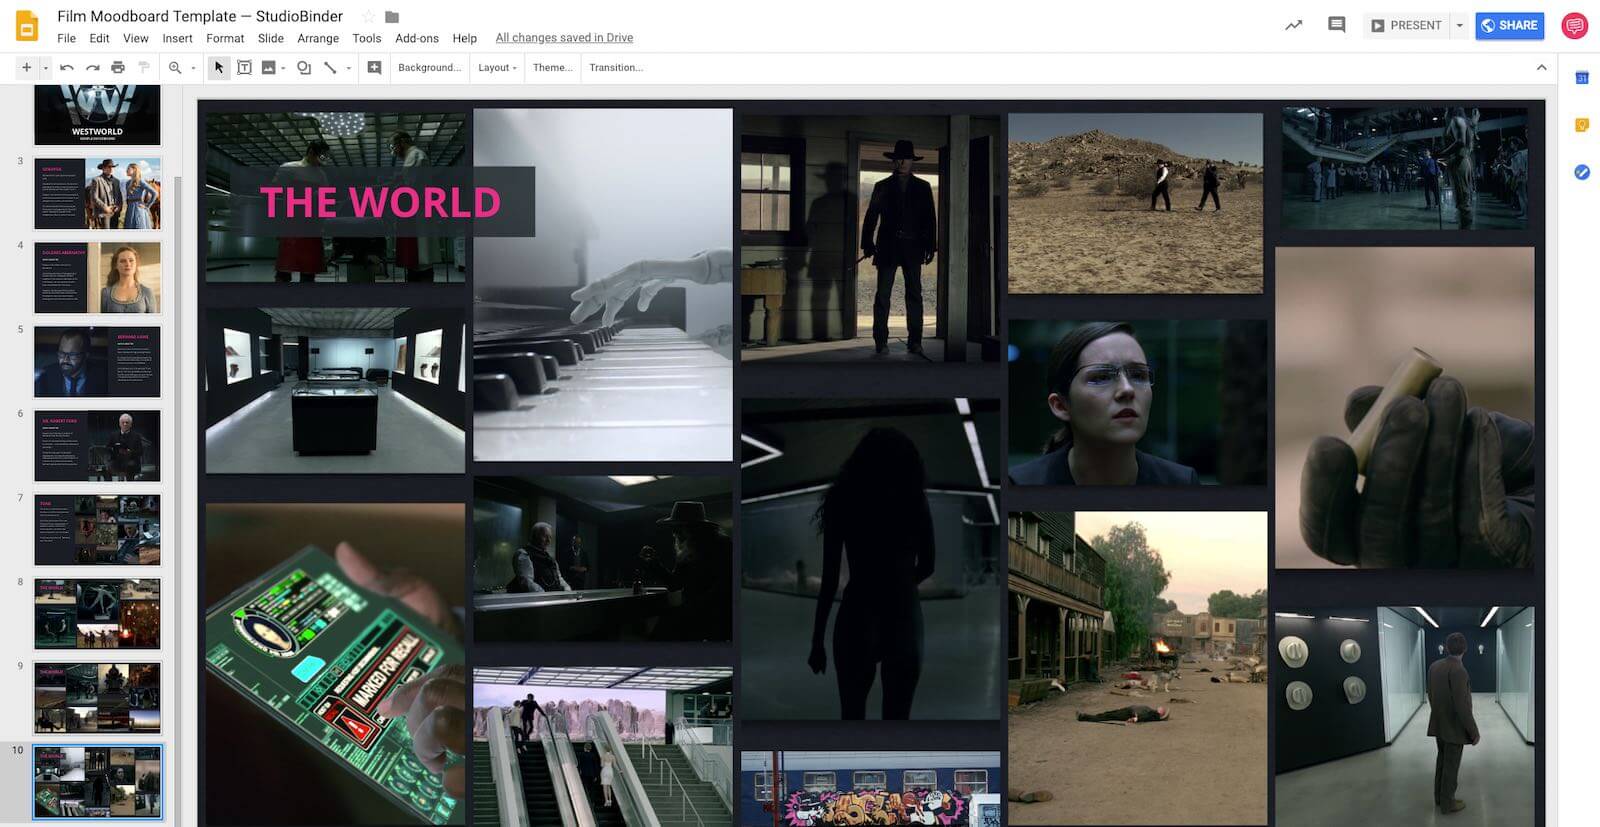Screen dimensions: 1600x827
Task: Click 'All changes saved in Drive' link
Action: 564,38
